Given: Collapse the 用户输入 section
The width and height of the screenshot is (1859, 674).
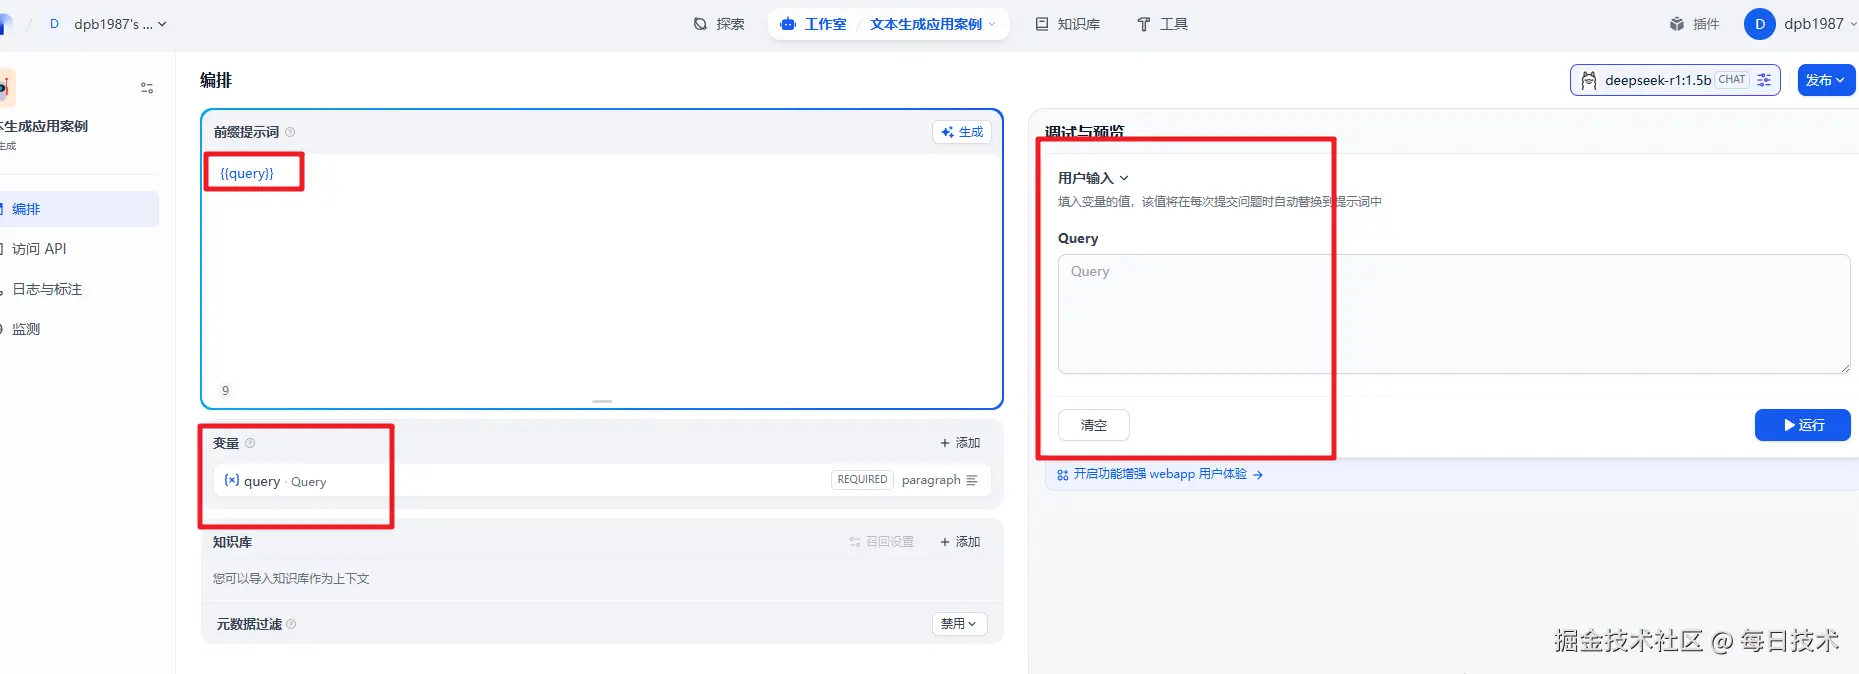Looking at the screenshot, I should (x=1093, y=178).
